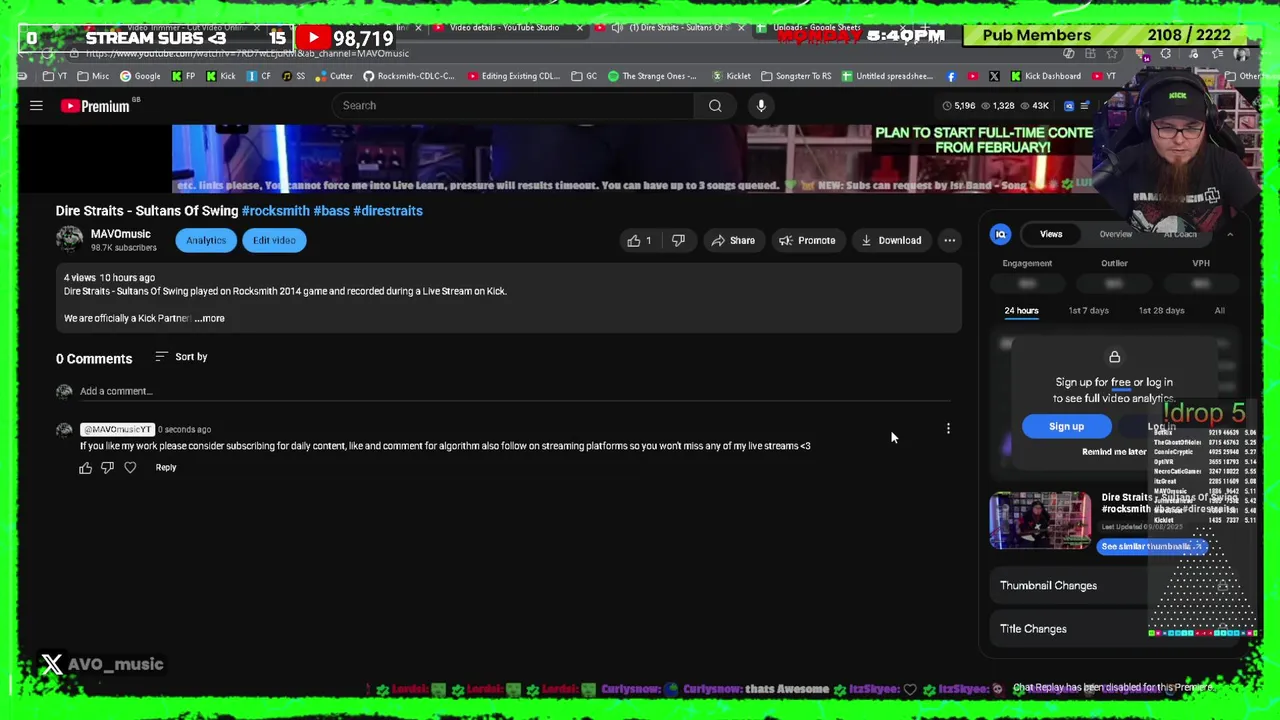Screen dimensions: 1280x720
Task: Open the comment options three-dot menu
Action: (x=948, y=429)
